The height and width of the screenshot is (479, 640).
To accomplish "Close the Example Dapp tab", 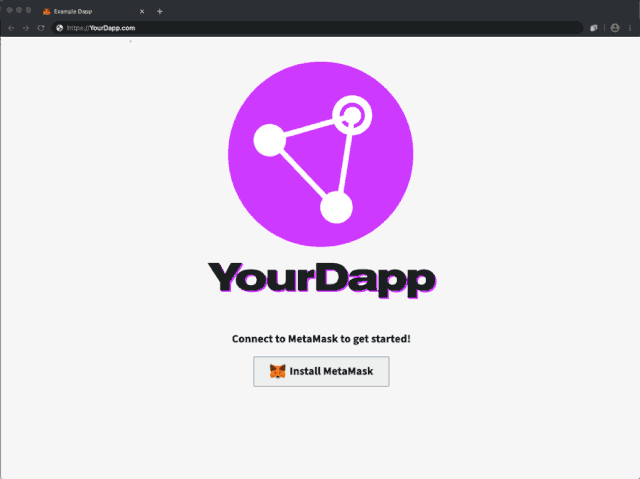I will pyautogui.click(x=142, y=11).
